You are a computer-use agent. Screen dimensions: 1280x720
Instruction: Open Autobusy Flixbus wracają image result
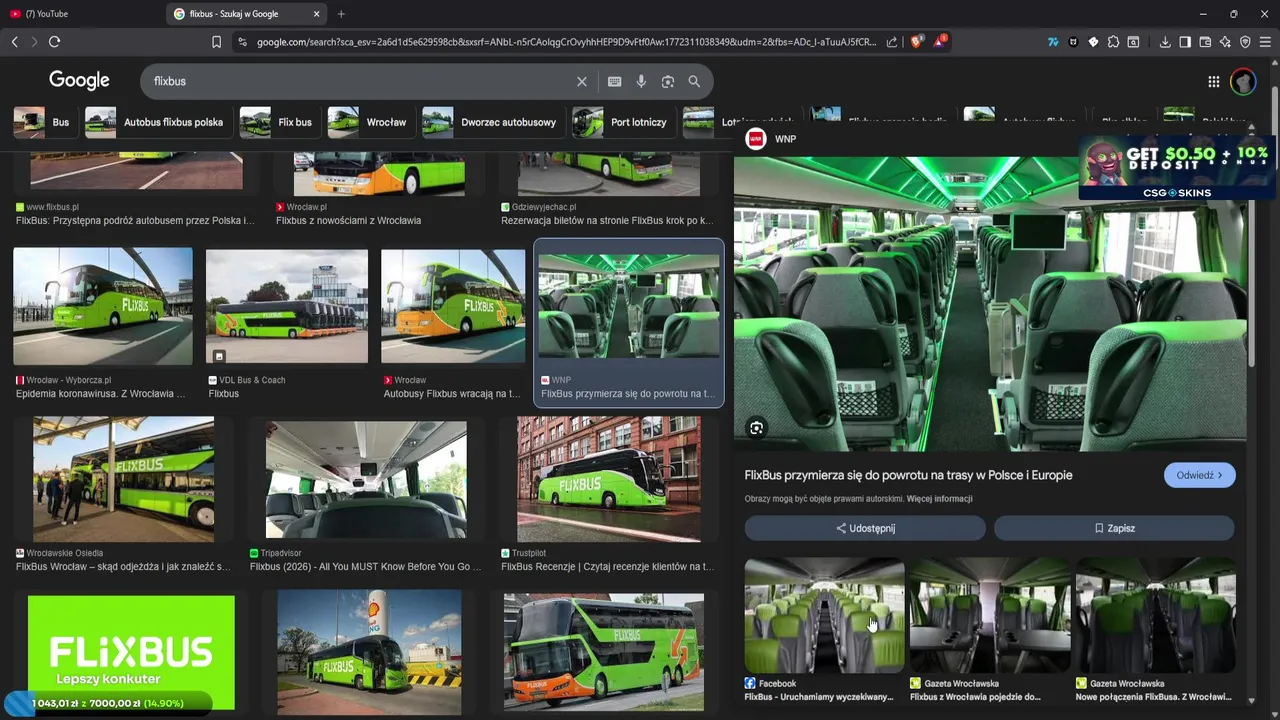click(x=453, y=306)
